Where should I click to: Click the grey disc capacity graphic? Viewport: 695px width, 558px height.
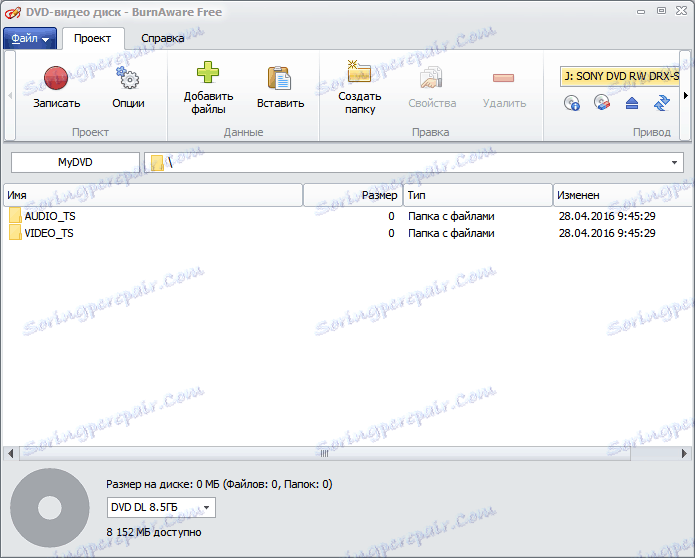[x=50, y=508]
